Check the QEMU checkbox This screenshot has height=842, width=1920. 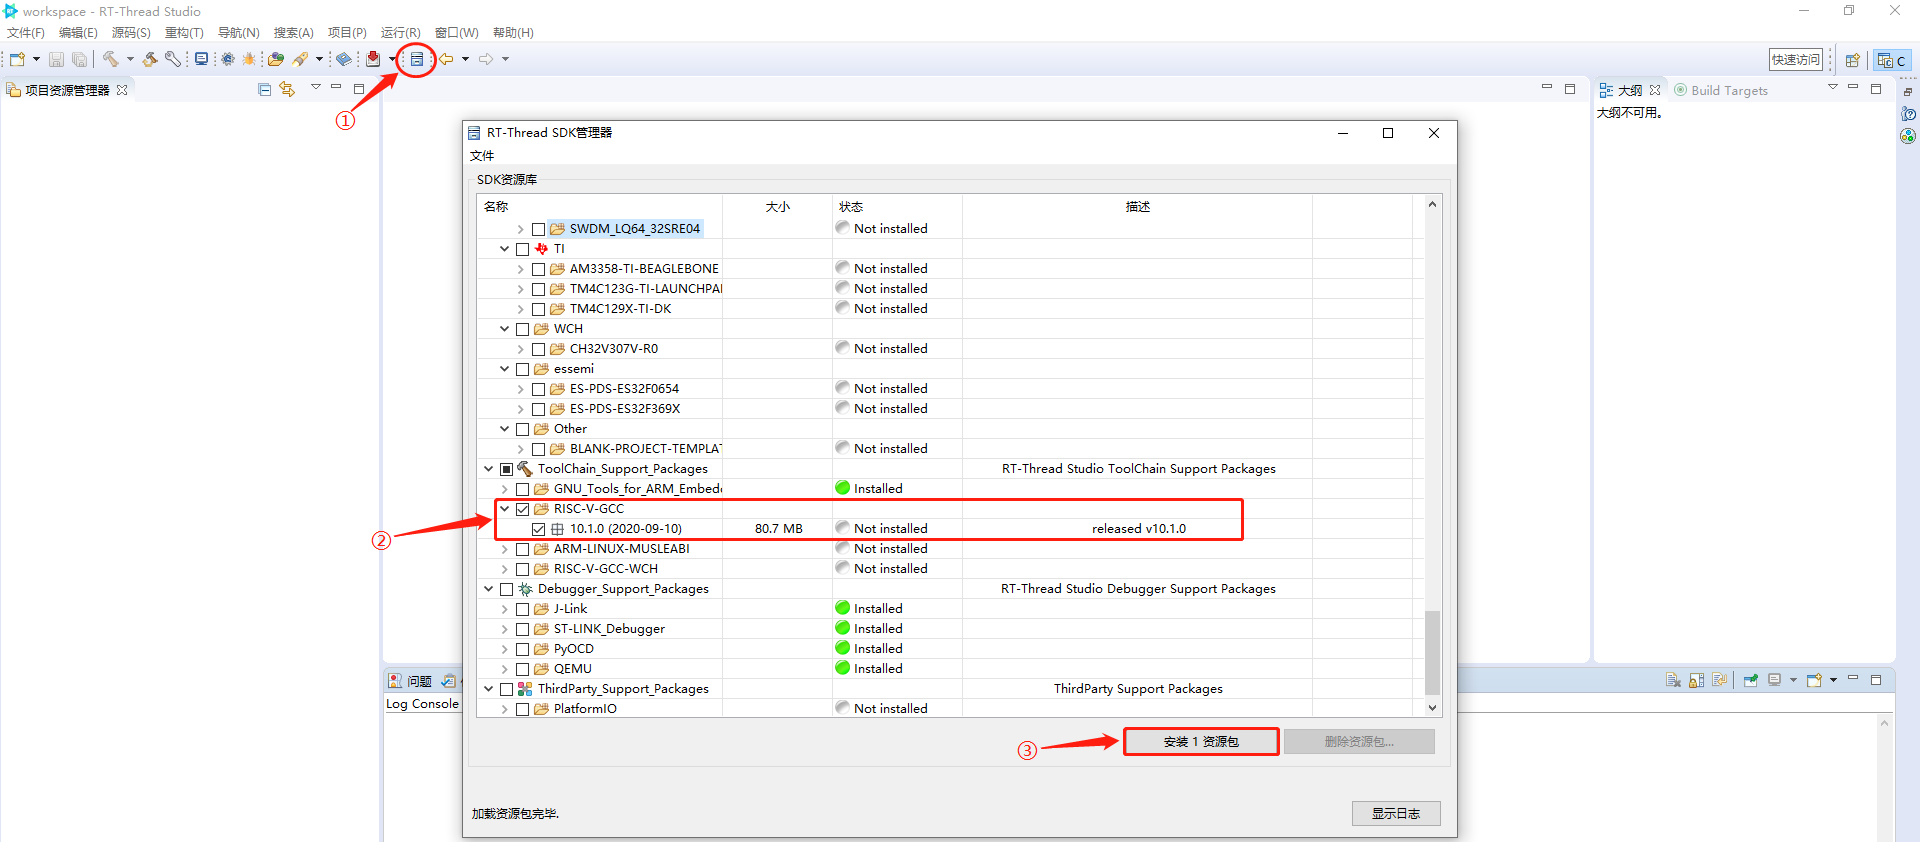(x=523, y=669)
